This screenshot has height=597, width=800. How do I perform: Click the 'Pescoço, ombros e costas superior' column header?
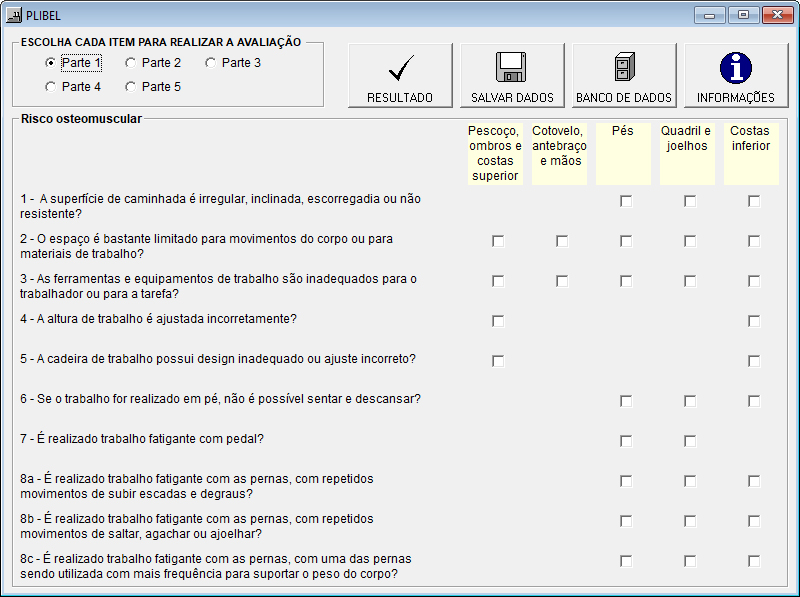(495, 154)
